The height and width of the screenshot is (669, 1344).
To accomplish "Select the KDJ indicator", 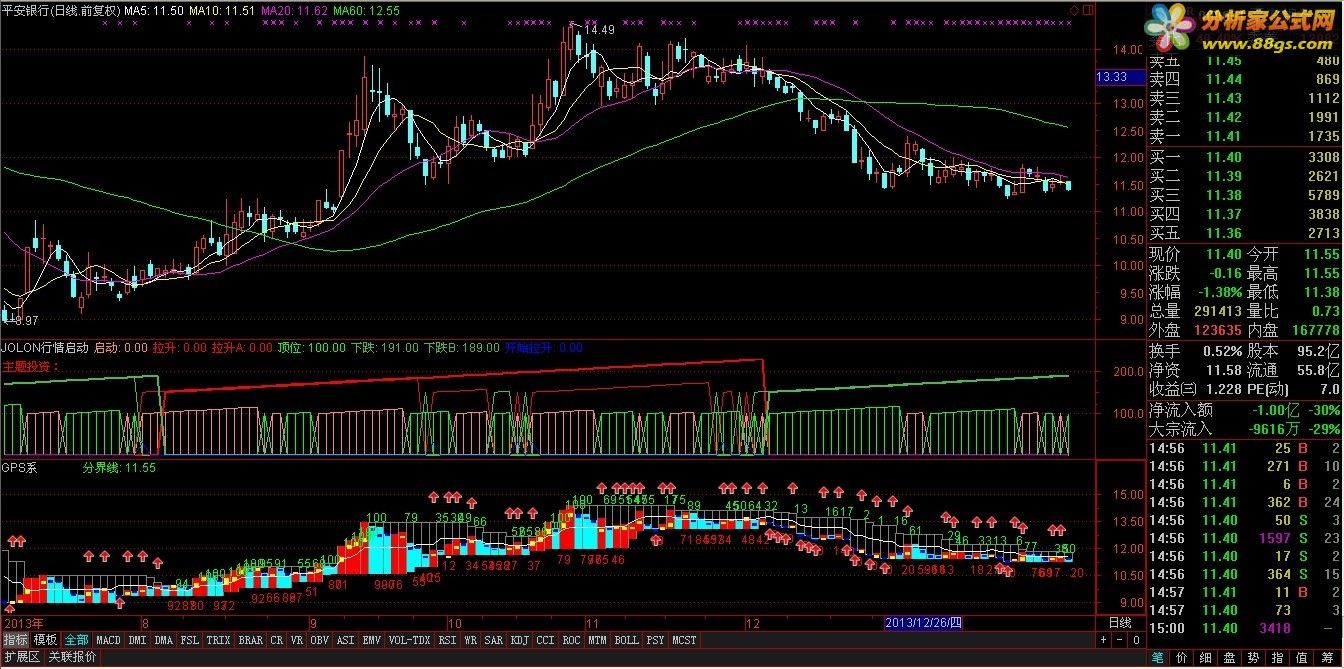I will tap(519, 640).
